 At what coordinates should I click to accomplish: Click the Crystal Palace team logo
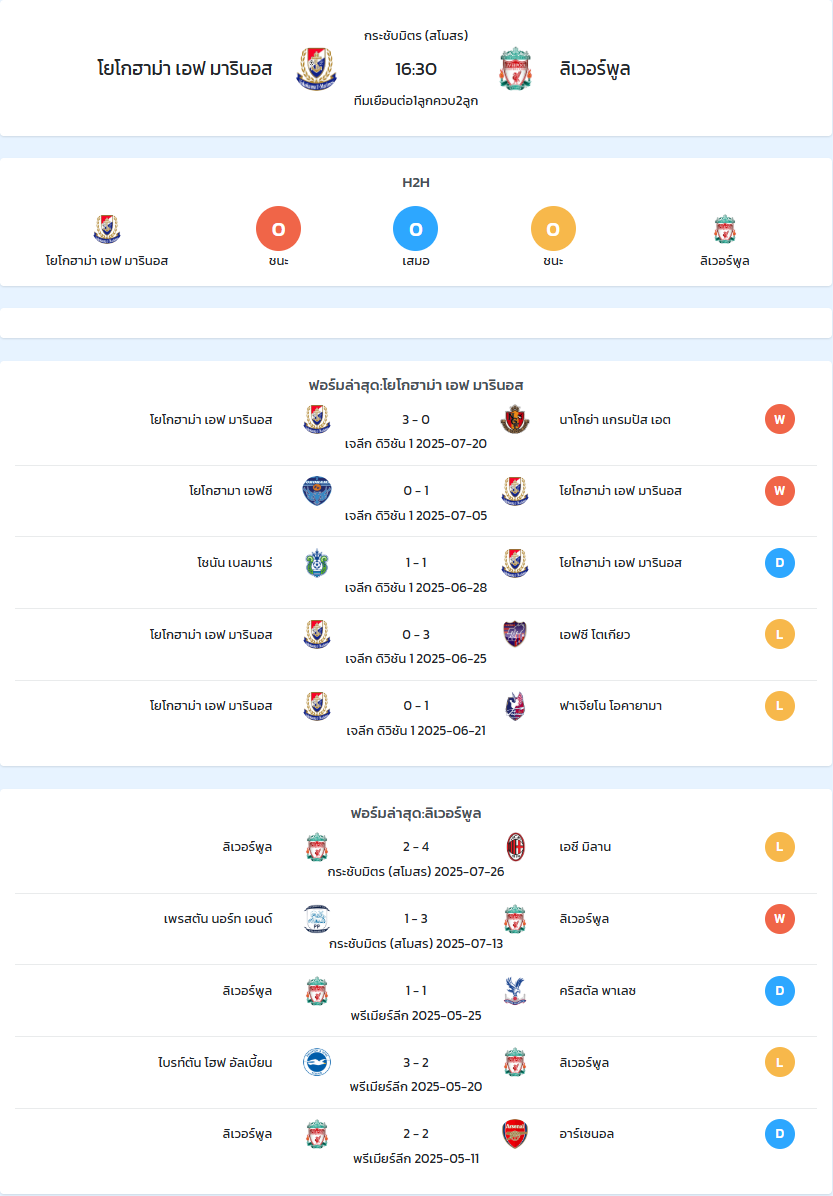[515, 990]
